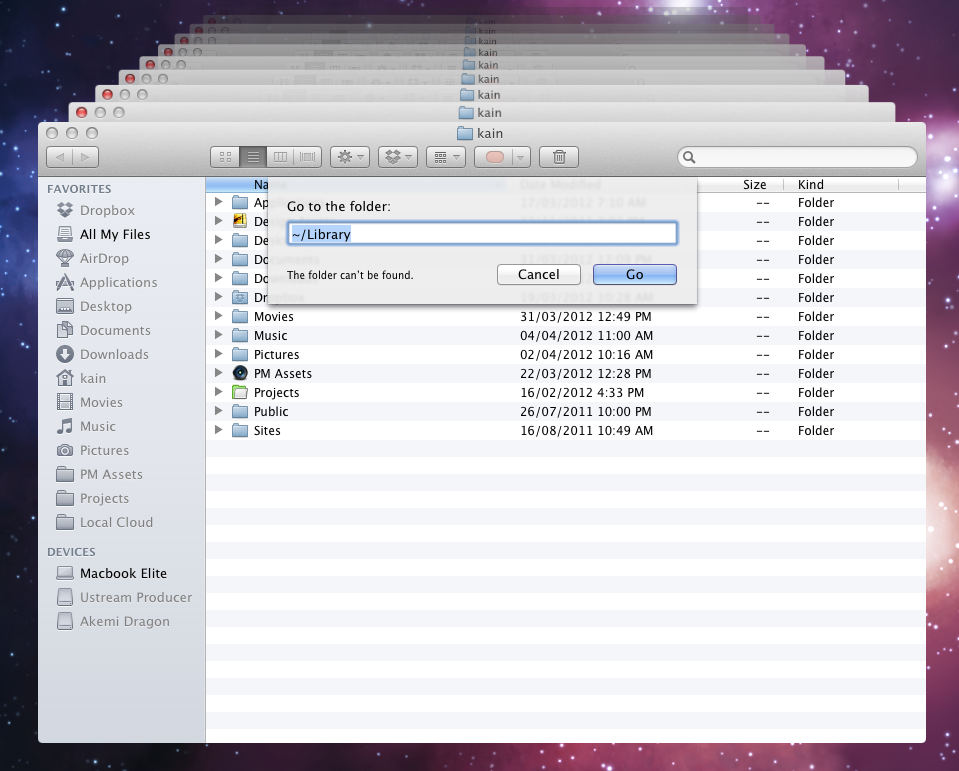The image size is (959, 771).
Task: Open Dropbox in Favorites sidebar
Action: 107,210
